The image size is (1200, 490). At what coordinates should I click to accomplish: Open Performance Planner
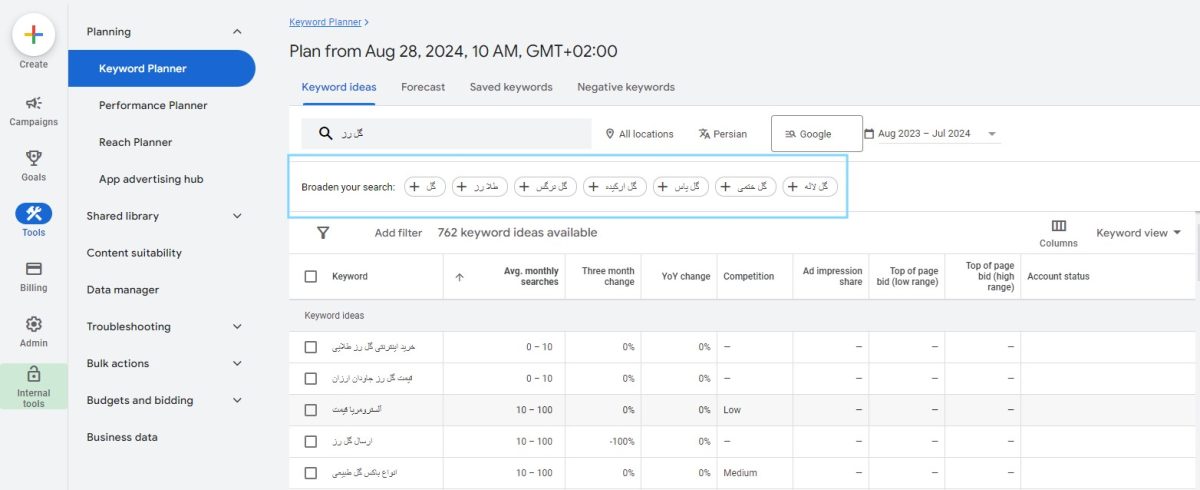[x=153, y=105]
